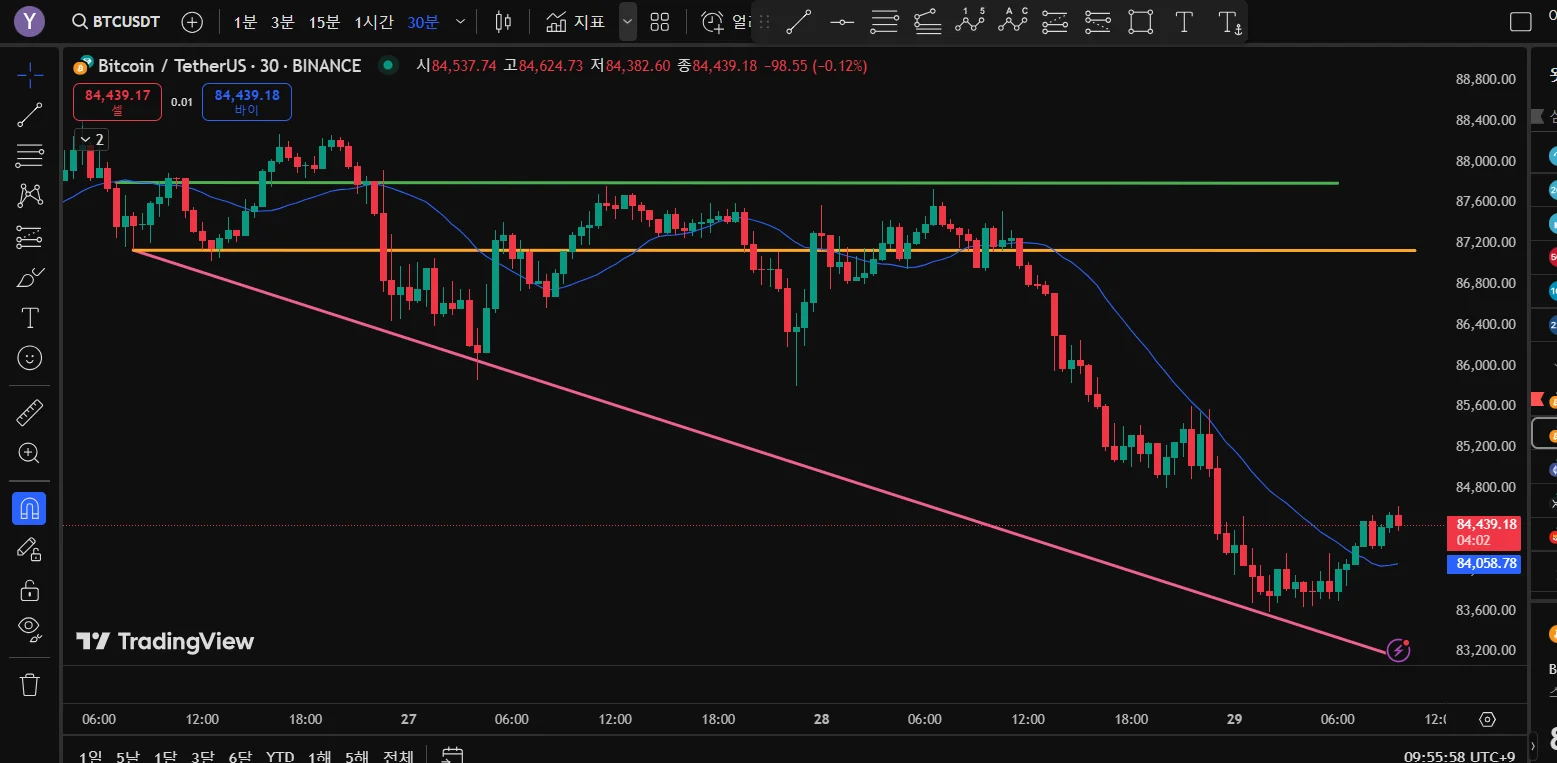Viewport: 1557px width, 763px height.
Task: Click the blue 바이 buy button
Action: (x=247, y=102)
